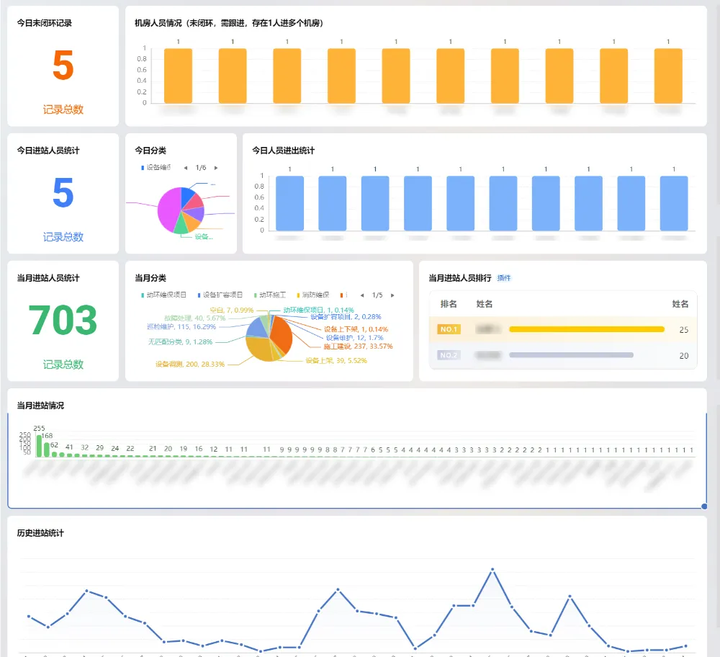Toggle 设备维修 legend item in 今日分类
720x657 pixels.
pos(156,168)
